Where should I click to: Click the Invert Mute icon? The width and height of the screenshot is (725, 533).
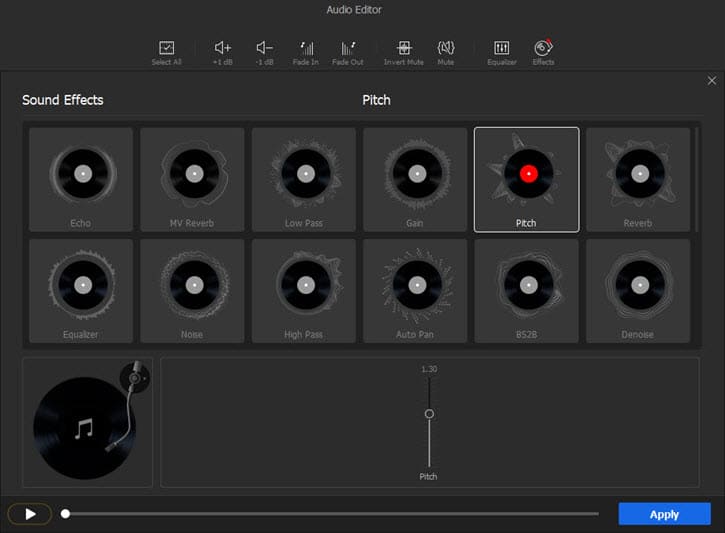pos(404,53)
